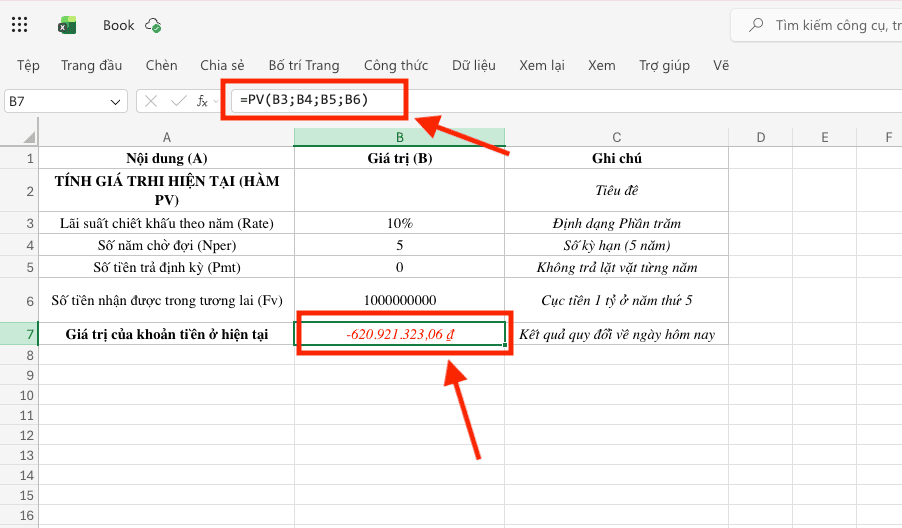Viewport: 902px width, 528px height.
Task: Click the formula bar showing =PV(B3;B4;B5;B6)
Action: pyautogui.click(x=567, y=101)
